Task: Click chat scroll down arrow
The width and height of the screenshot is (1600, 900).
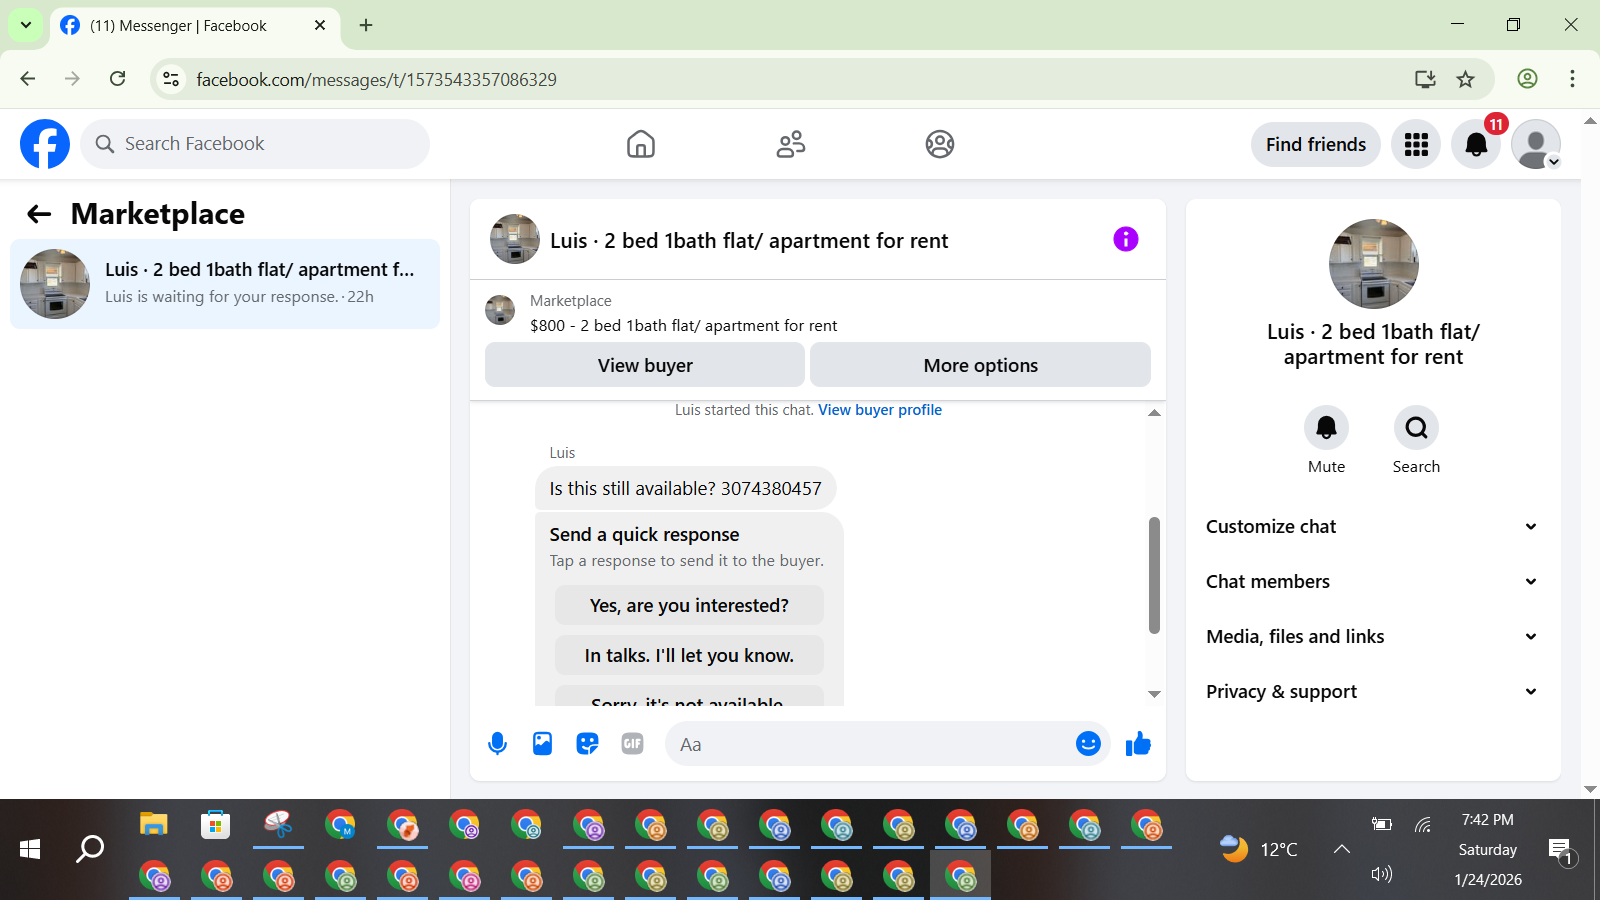Action: pyautogui.click(x=1154, y=694)
